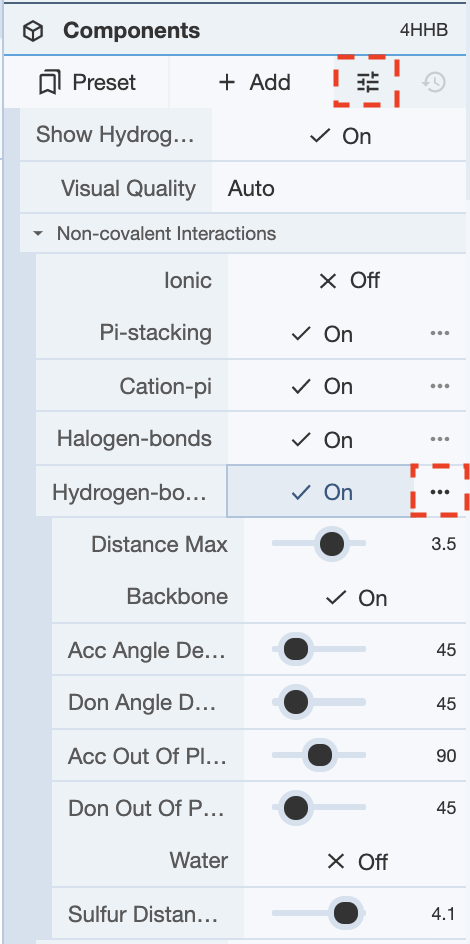Screen dimensions: 470x944
Task: Toggle Show Hydrogens On
Action: [x=339, y=135]
